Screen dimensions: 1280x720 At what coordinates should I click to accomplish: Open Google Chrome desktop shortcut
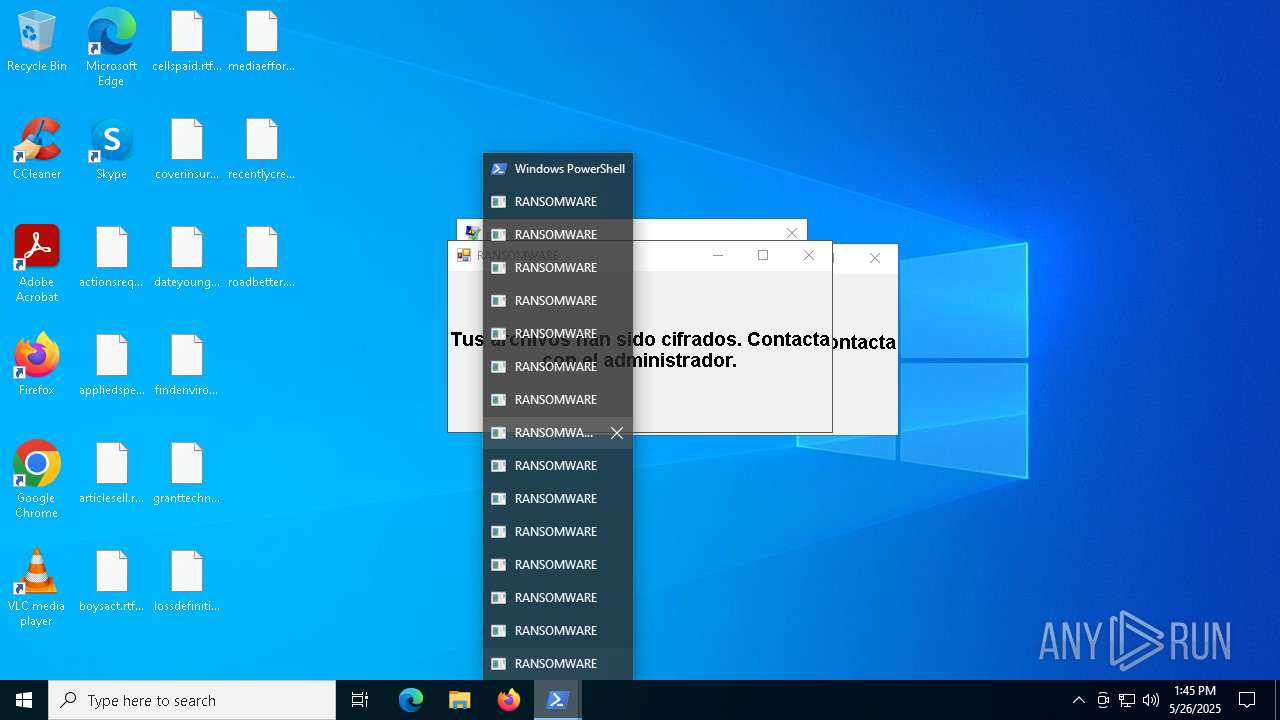click(37, 480)
